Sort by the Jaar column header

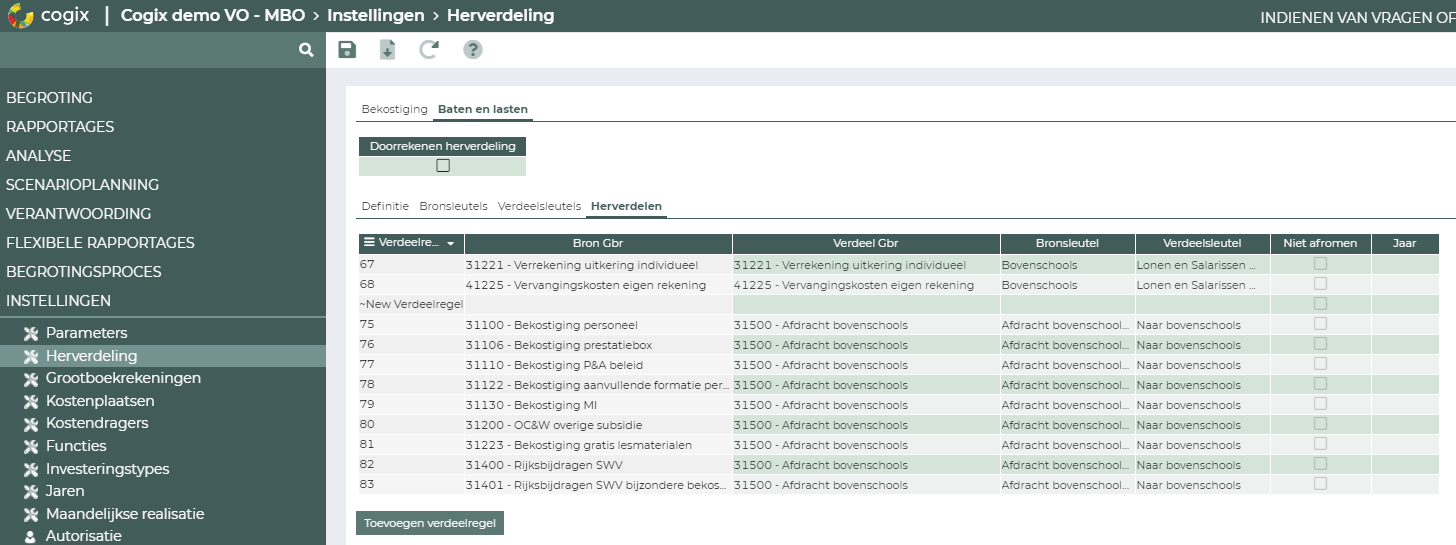point(1405,244)
